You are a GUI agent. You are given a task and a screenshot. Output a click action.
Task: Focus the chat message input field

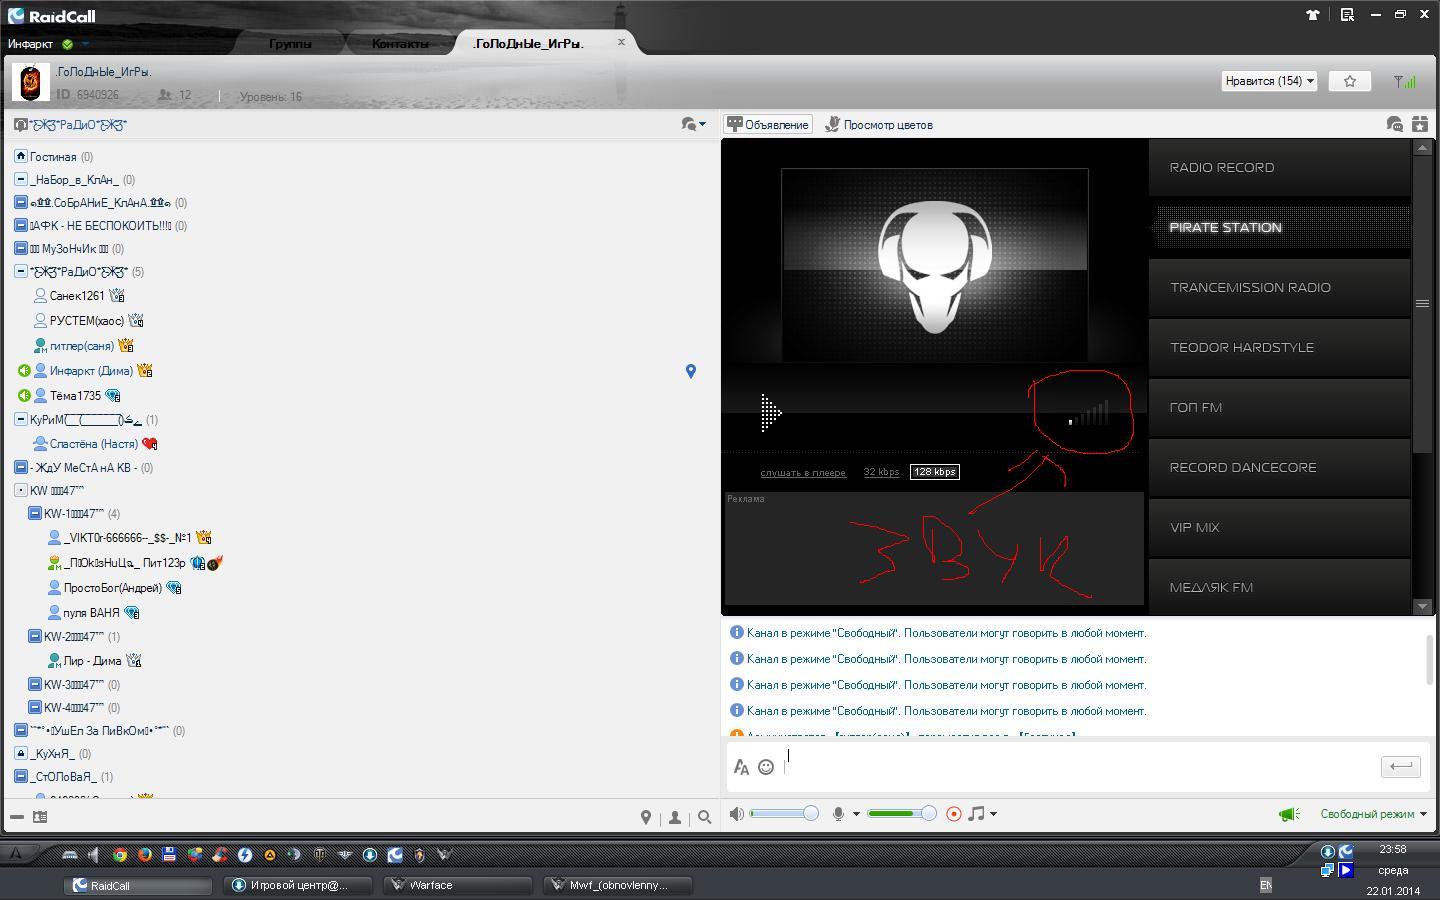coord(1080,766)
